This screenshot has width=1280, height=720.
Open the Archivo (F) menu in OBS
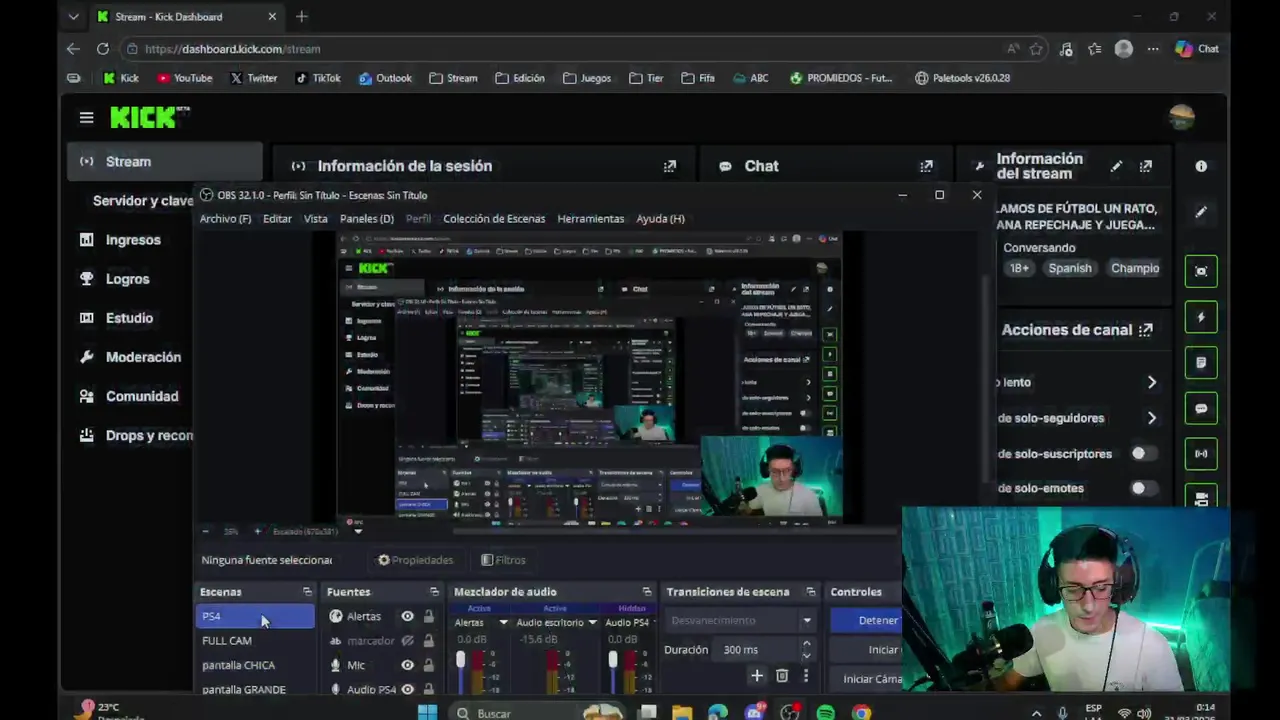point(225,219)
